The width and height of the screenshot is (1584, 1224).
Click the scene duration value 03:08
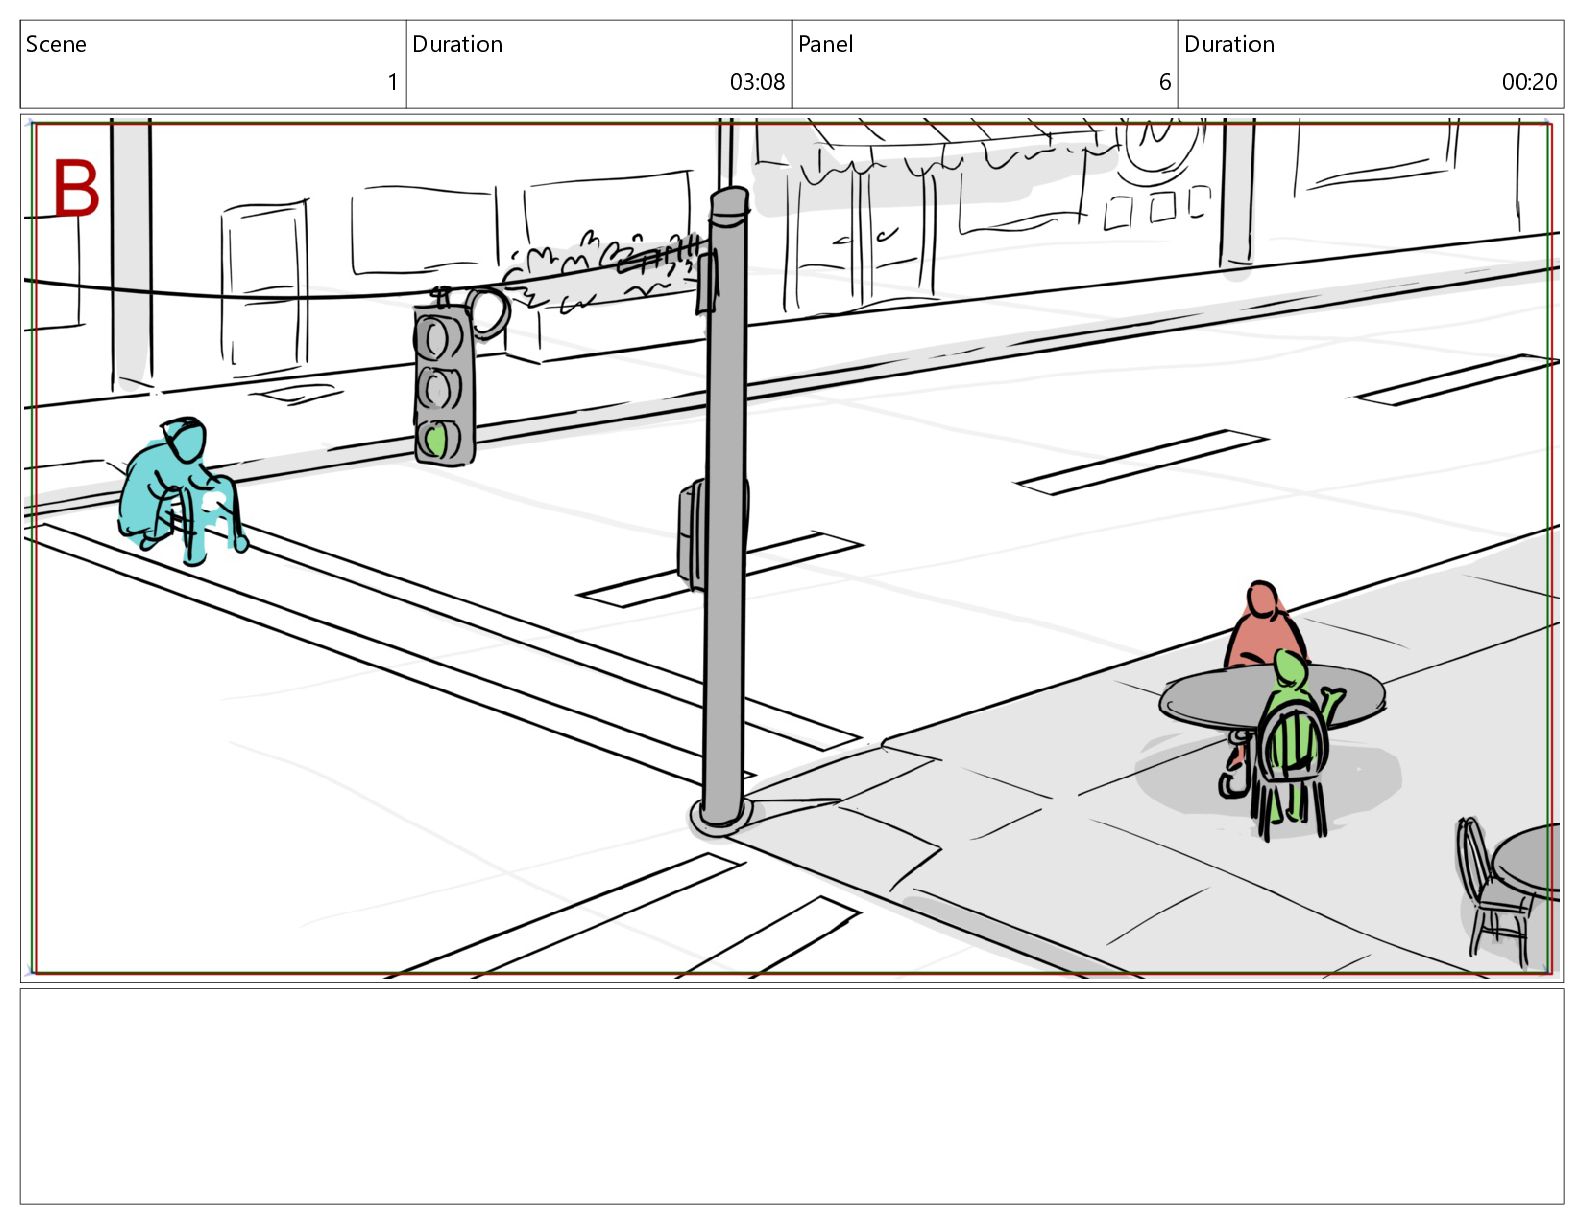coord(757,82)
